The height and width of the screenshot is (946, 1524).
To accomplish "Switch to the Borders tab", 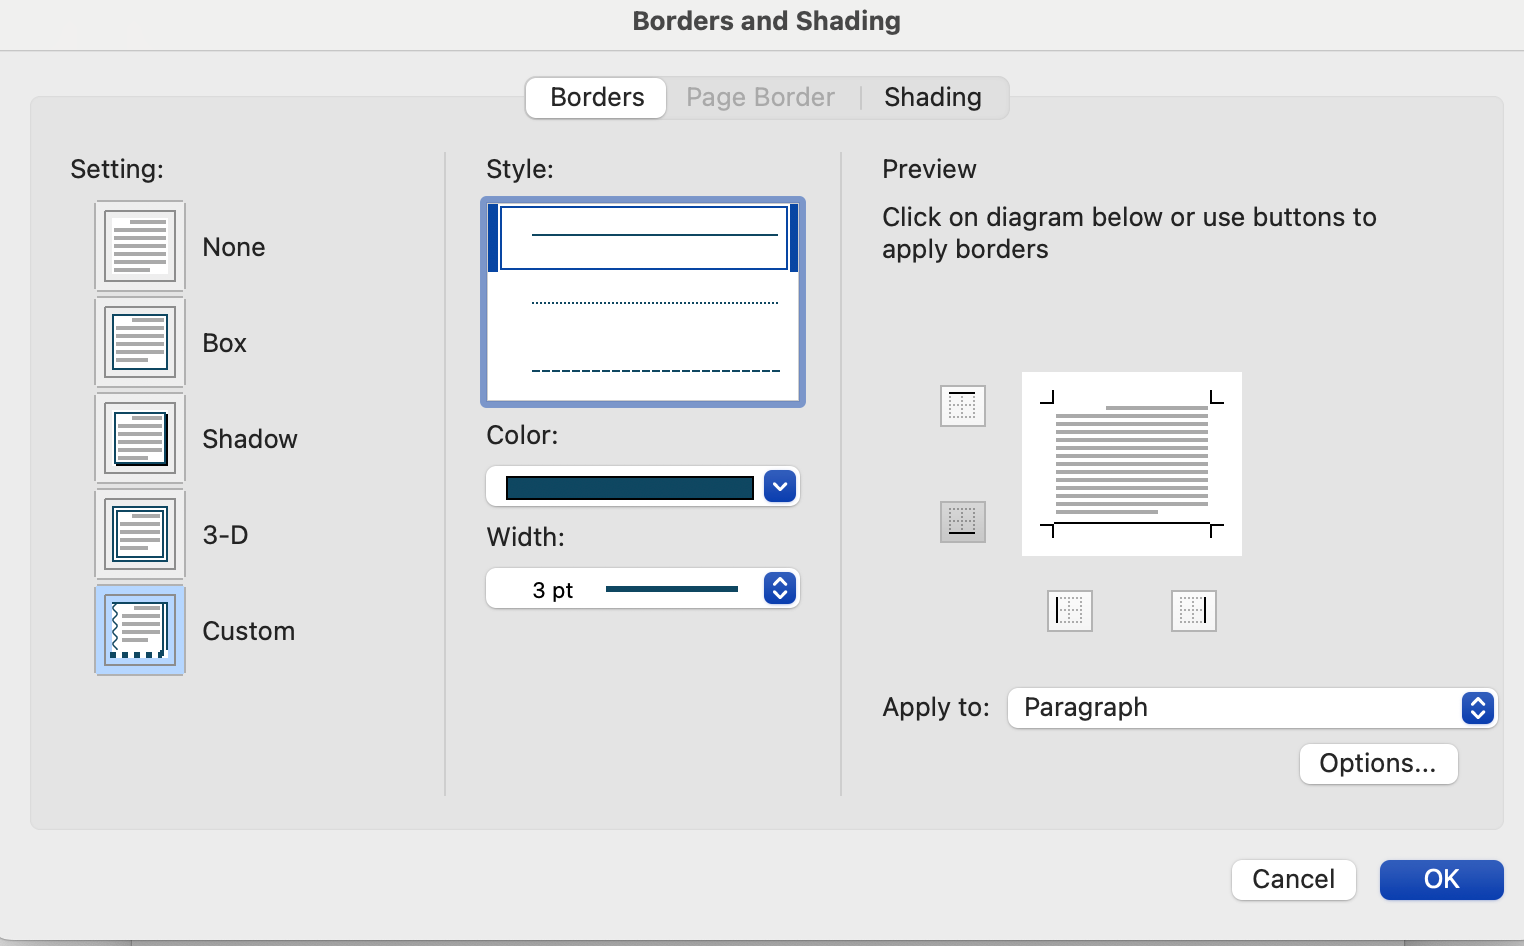I will pos(597,98).
